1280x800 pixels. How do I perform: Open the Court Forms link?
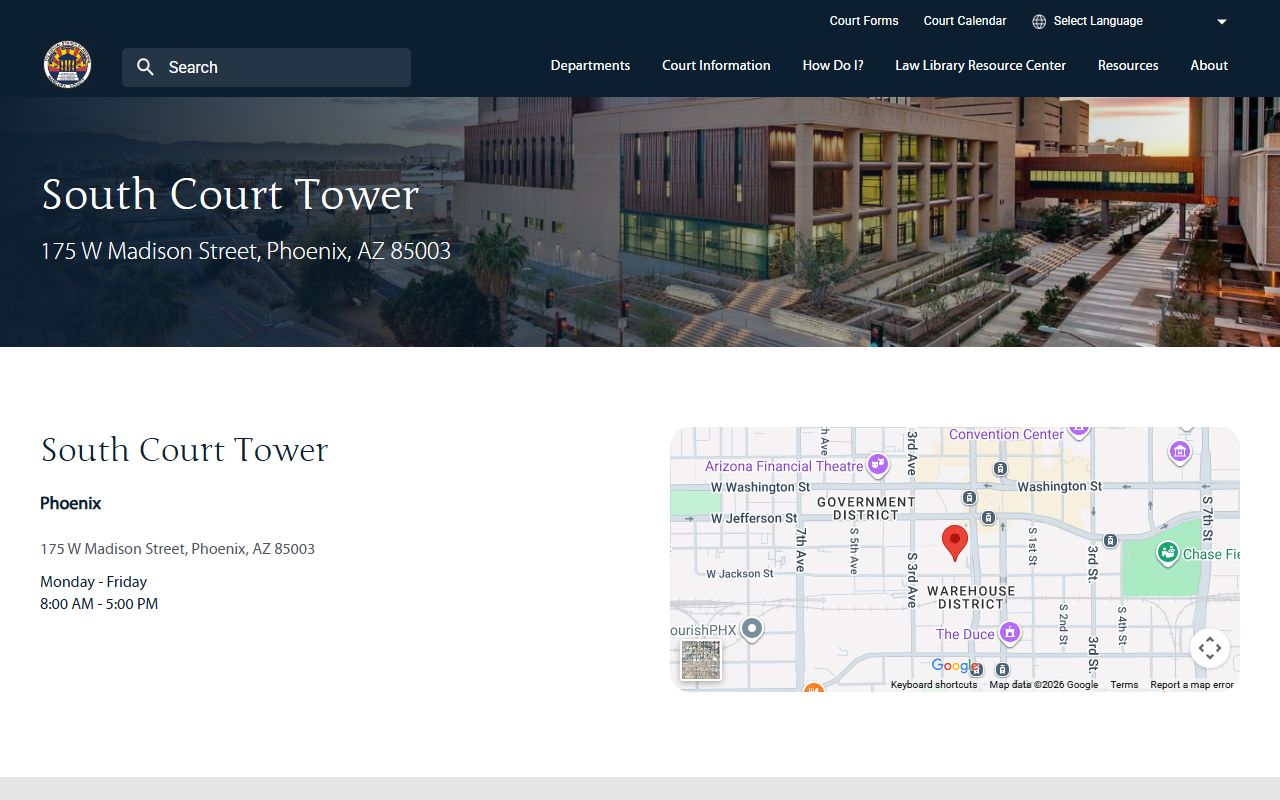click(864, 21)
